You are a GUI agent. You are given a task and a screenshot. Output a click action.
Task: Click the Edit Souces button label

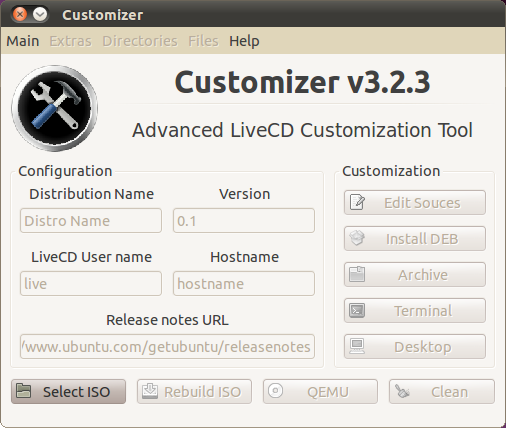pos(422,203)
